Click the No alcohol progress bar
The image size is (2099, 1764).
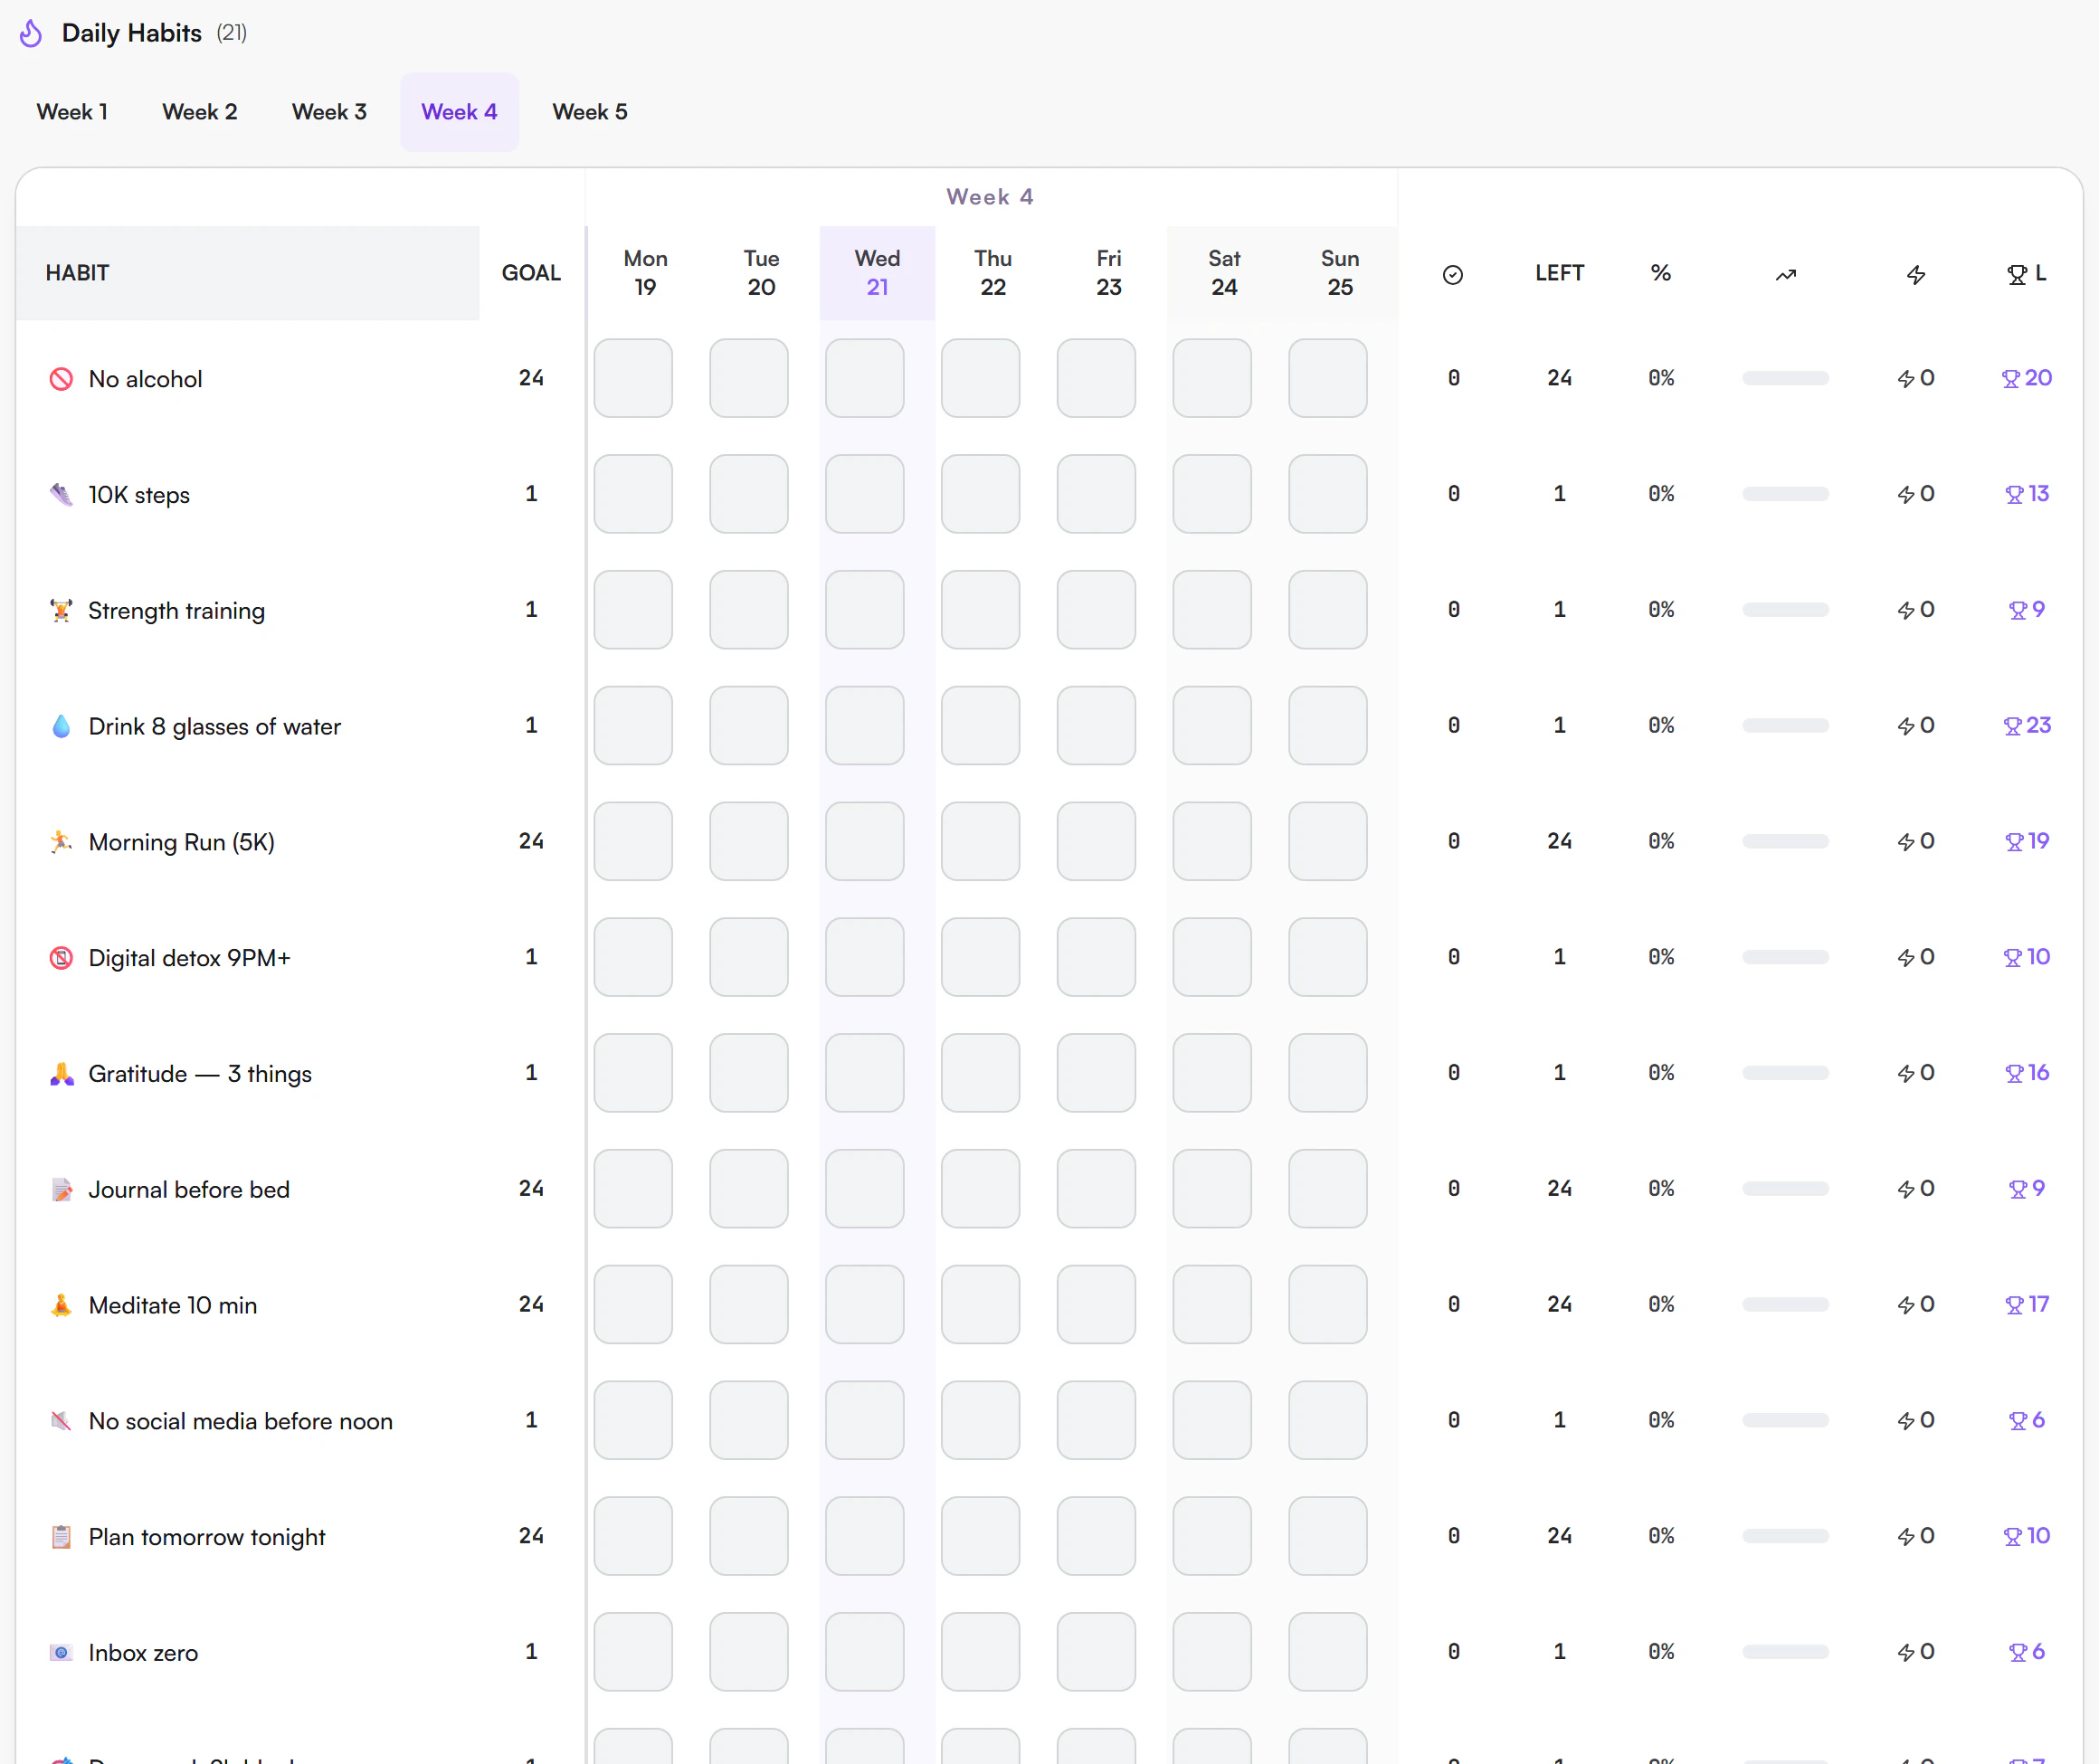click(1786, 378)
